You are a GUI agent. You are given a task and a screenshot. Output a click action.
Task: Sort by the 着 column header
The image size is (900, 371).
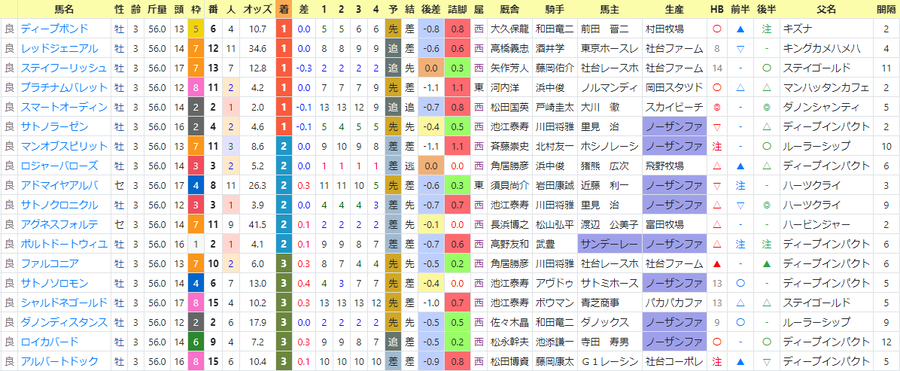coord(284,9)
